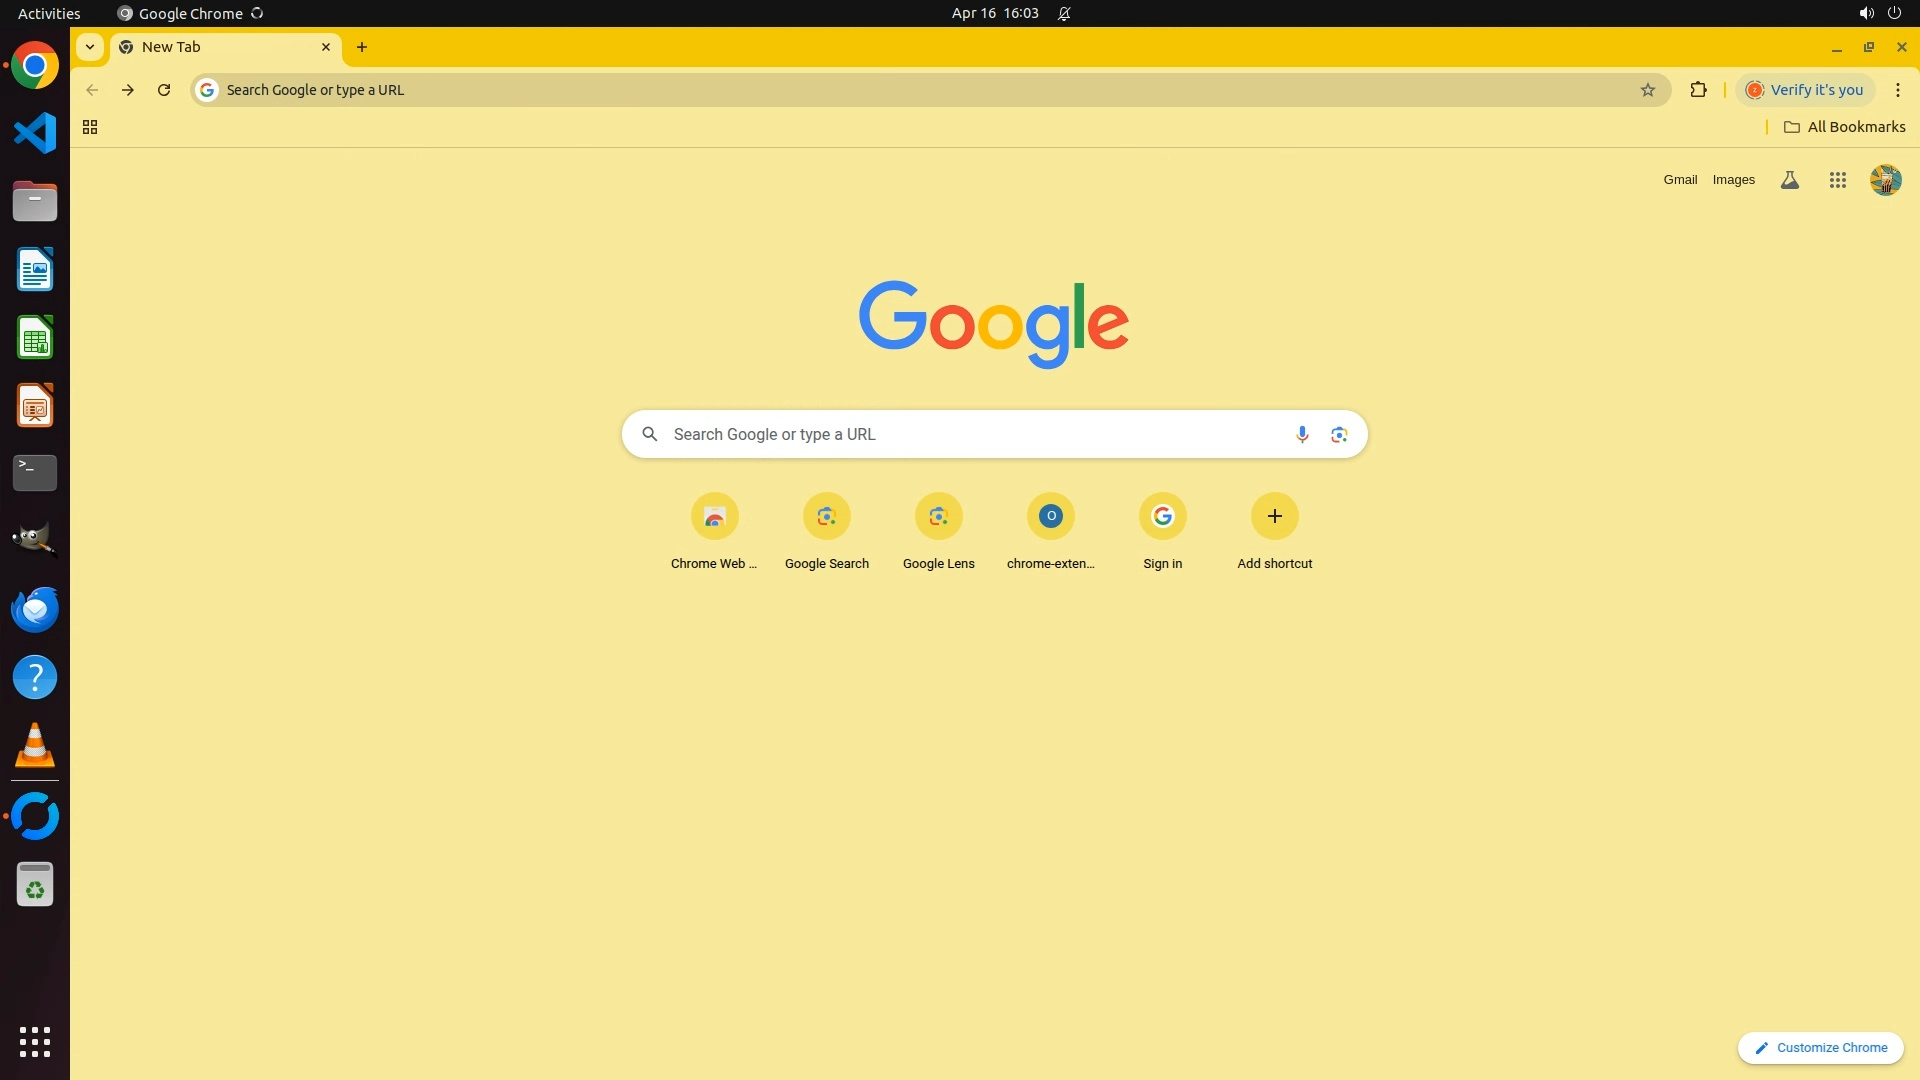The image size is (1920, 1080).
Task: Open a new tab with plus button
Action: tap(362, 47)
